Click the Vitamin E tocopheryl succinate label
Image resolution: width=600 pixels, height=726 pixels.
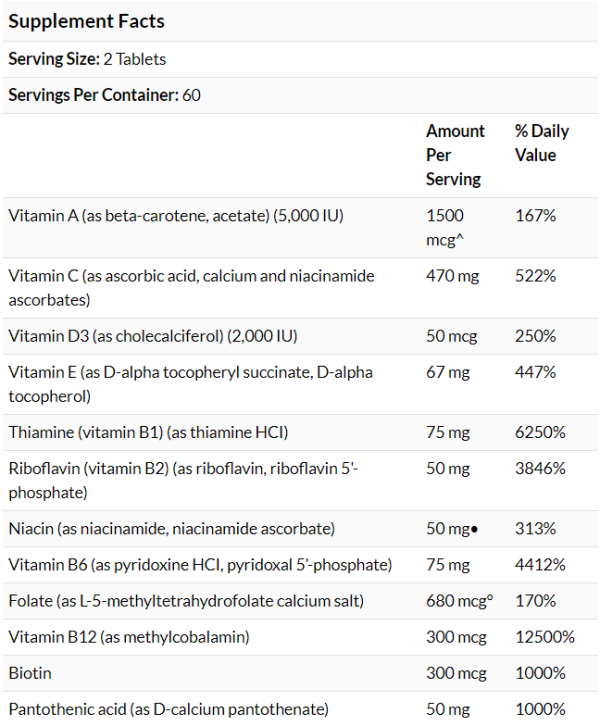coord(190,384)
